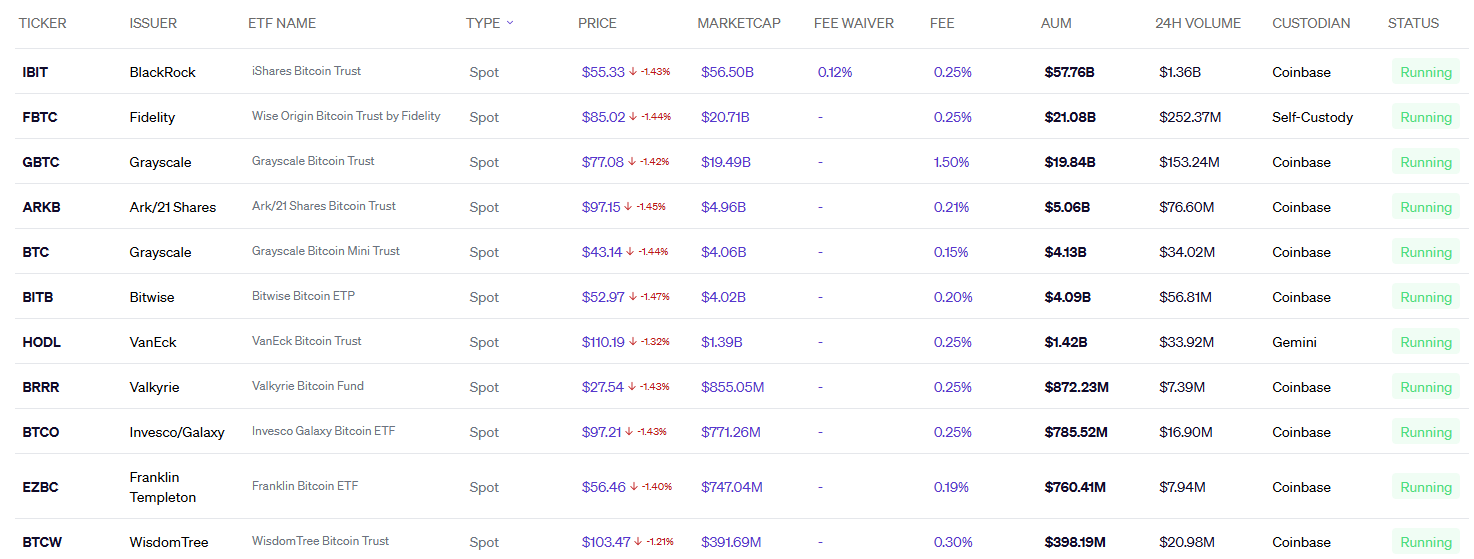Click the 24H VOLUME column header
The width and height of the screenshot is (1474, 559).
(x=1197, y=23)
